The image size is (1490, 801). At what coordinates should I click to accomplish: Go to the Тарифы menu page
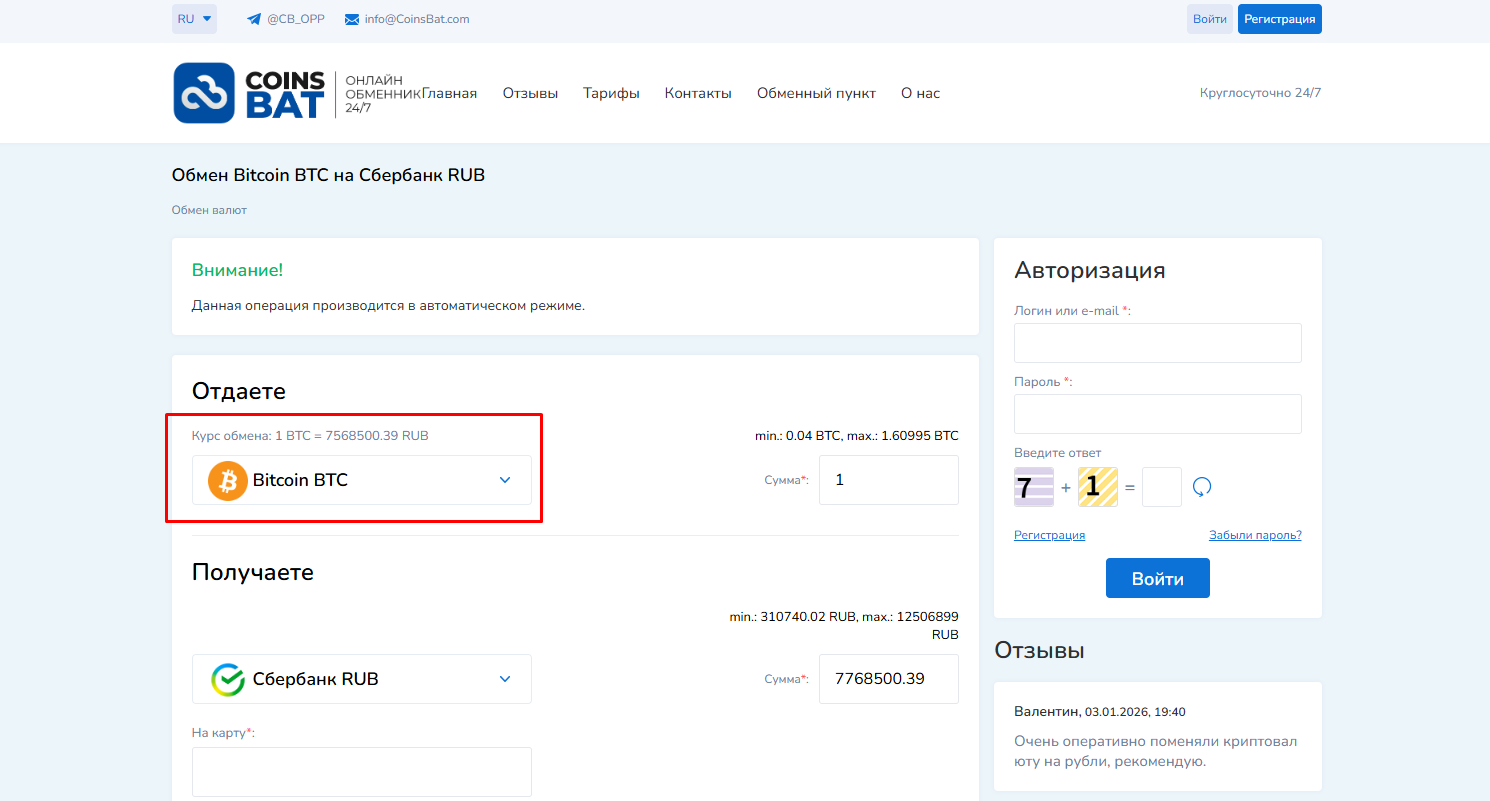pos(611,93)
